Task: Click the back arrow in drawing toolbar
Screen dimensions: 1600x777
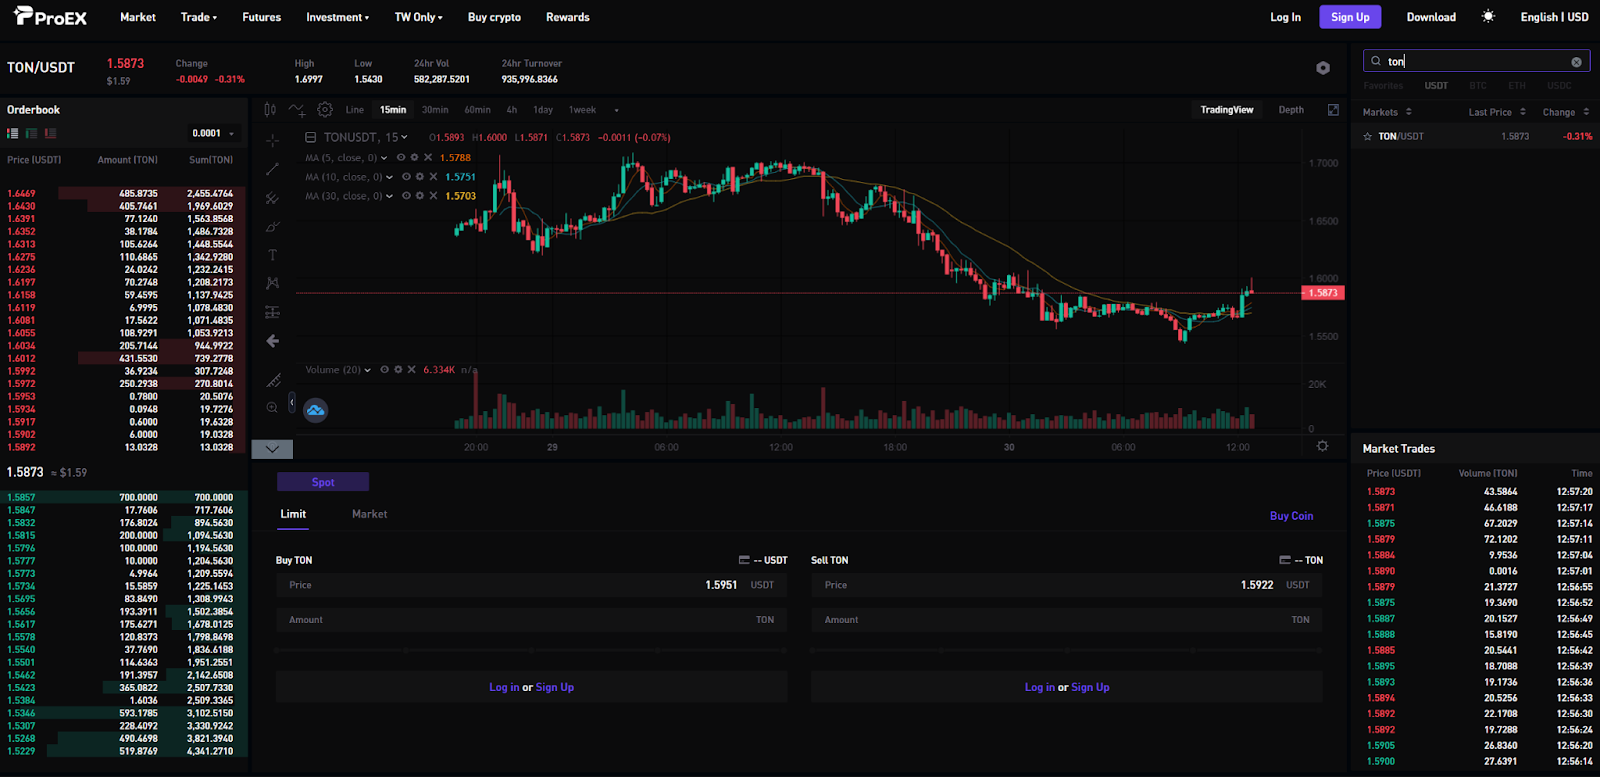Action: point(272,341)
